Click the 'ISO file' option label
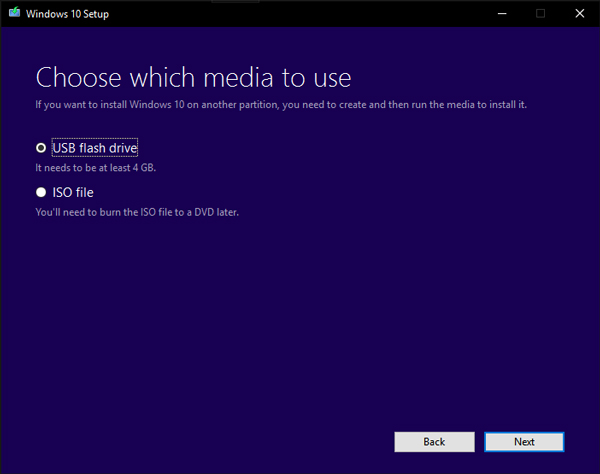This screenshot has height=474, width=600. pos(73,192)
